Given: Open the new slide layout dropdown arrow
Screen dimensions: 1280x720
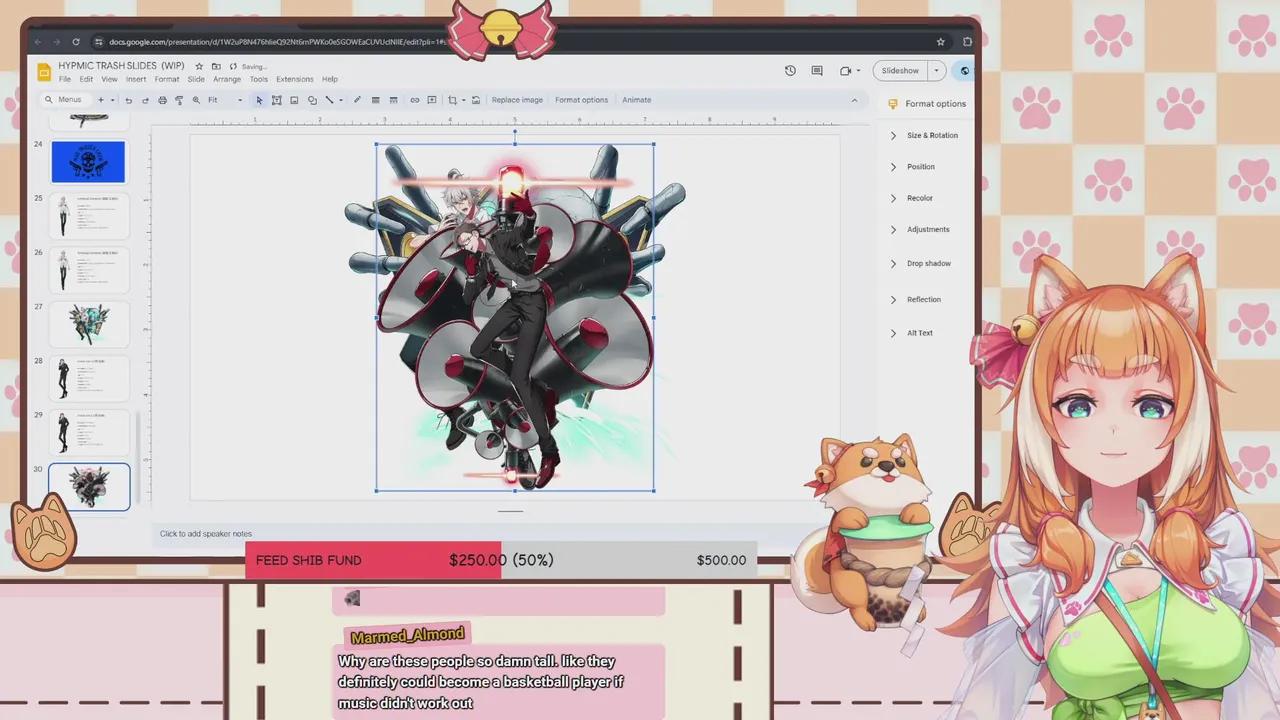Looking at the screenshot, I should pyautogui.click(x=112, y=100).
